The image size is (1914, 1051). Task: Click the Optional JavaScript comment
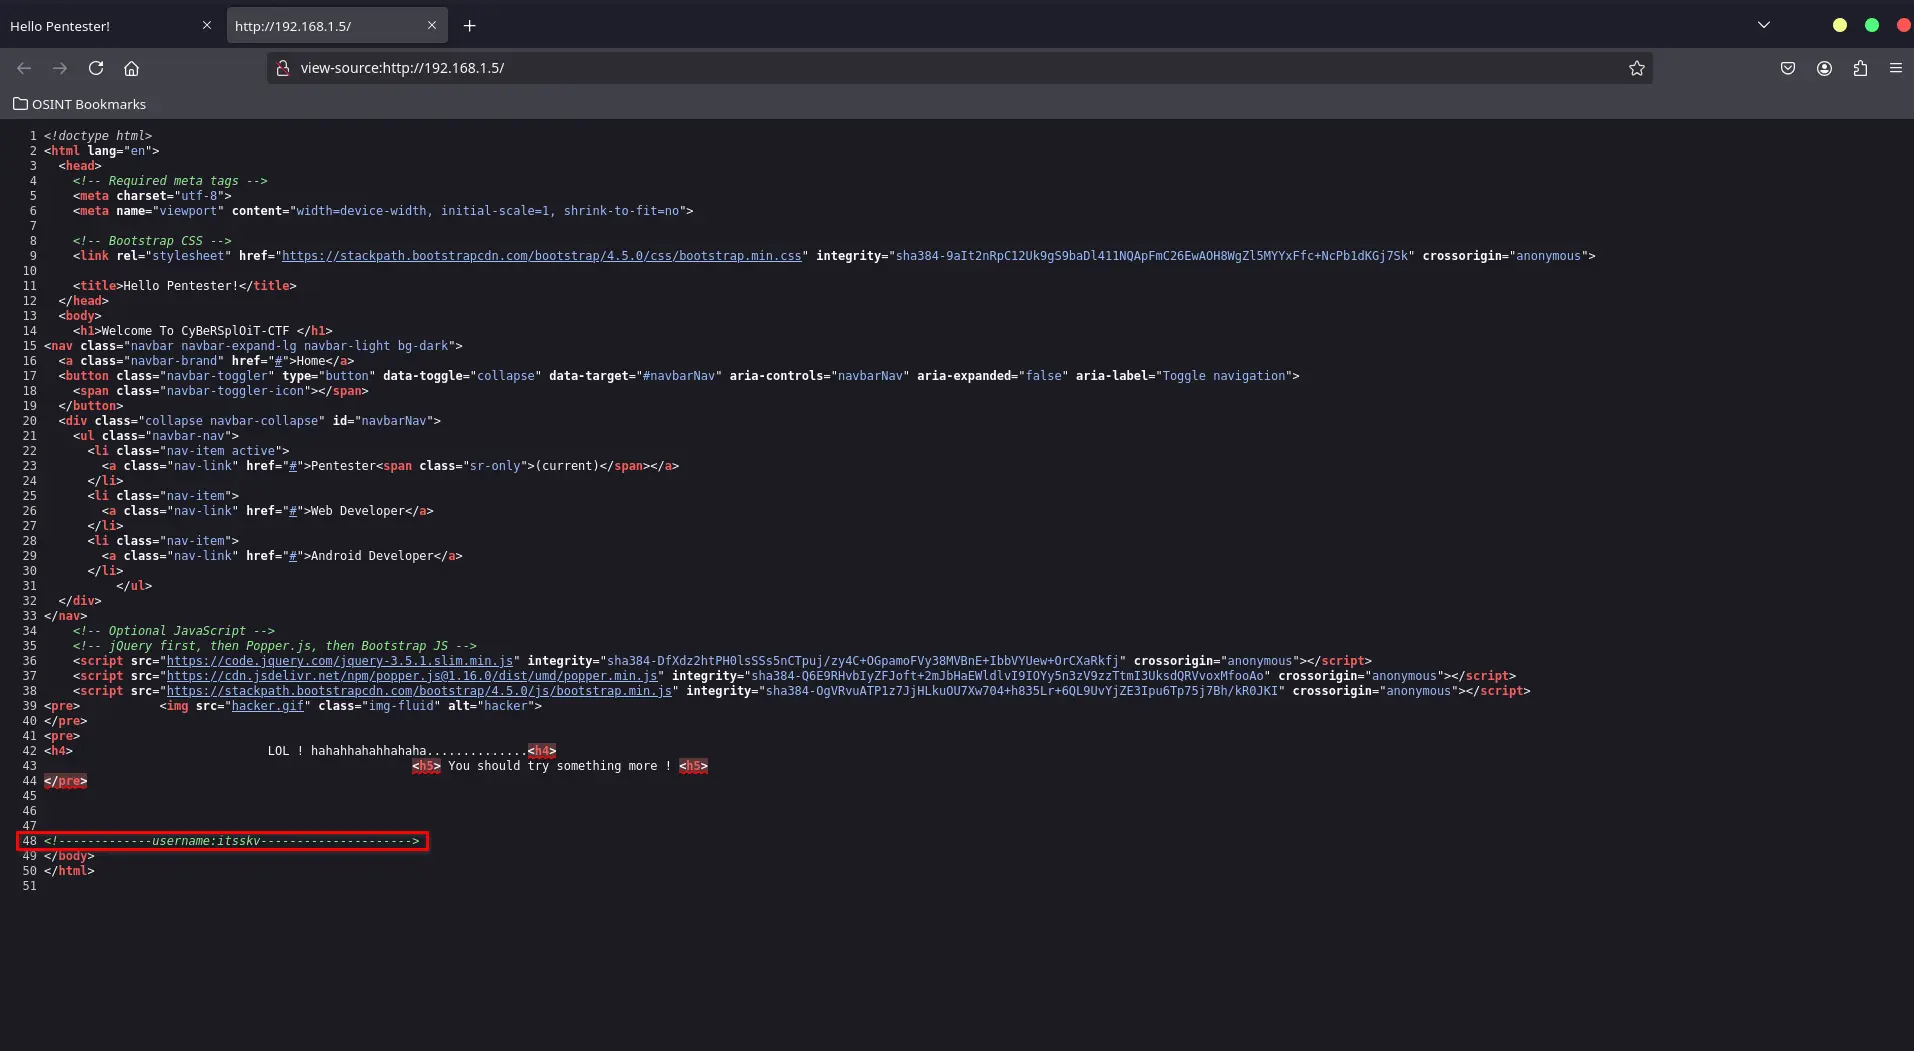point(174,631)
